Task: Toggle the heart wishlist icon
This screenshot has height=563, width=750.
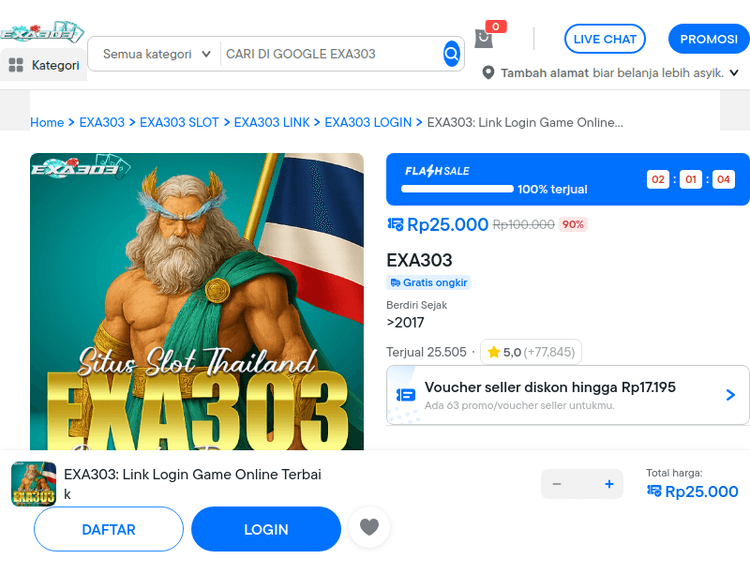Action: coord(369,527)
